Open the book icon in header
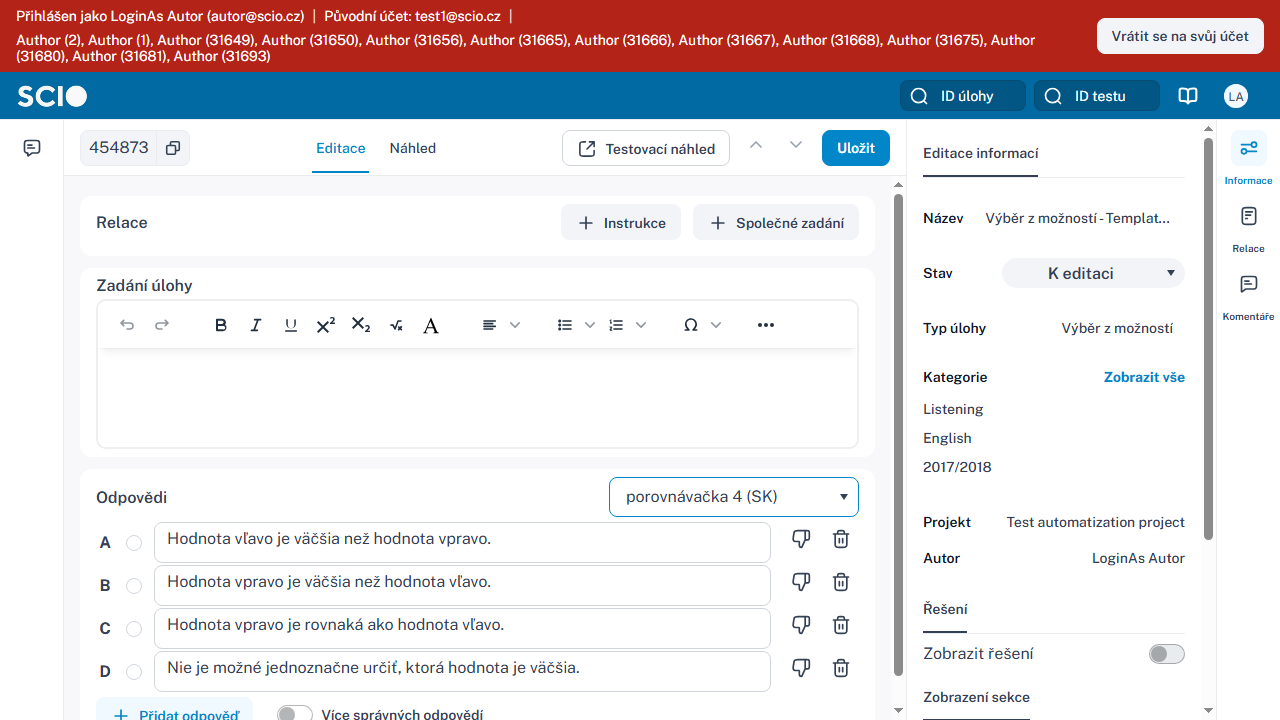Screen dimensions: 1280x720 click(1188, 96)
